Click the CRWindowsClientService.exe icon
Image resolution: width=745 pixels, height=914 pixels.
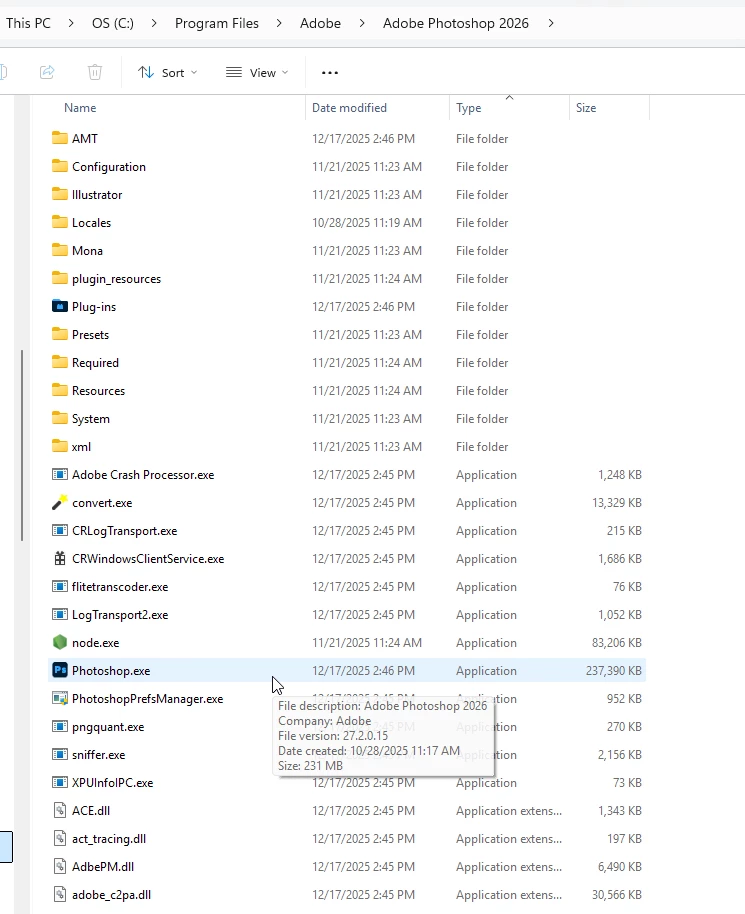pos(60,558)
